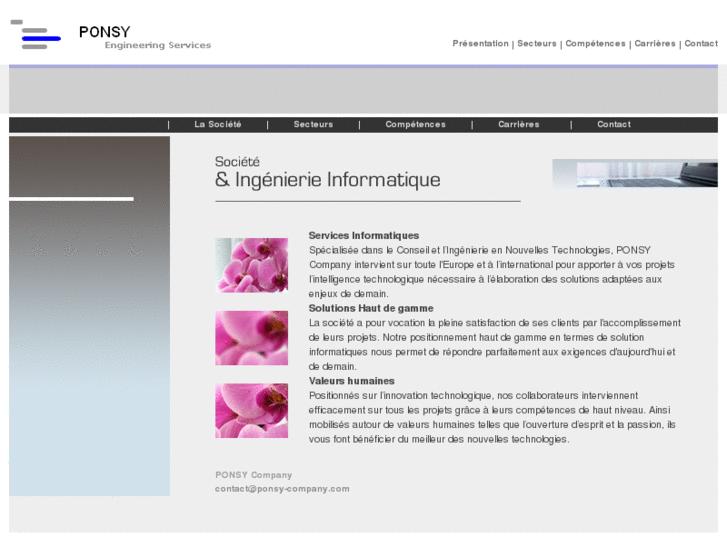Click the PONSY logo icon
Viewport: 727px width, 545px height.
(36, 34)
